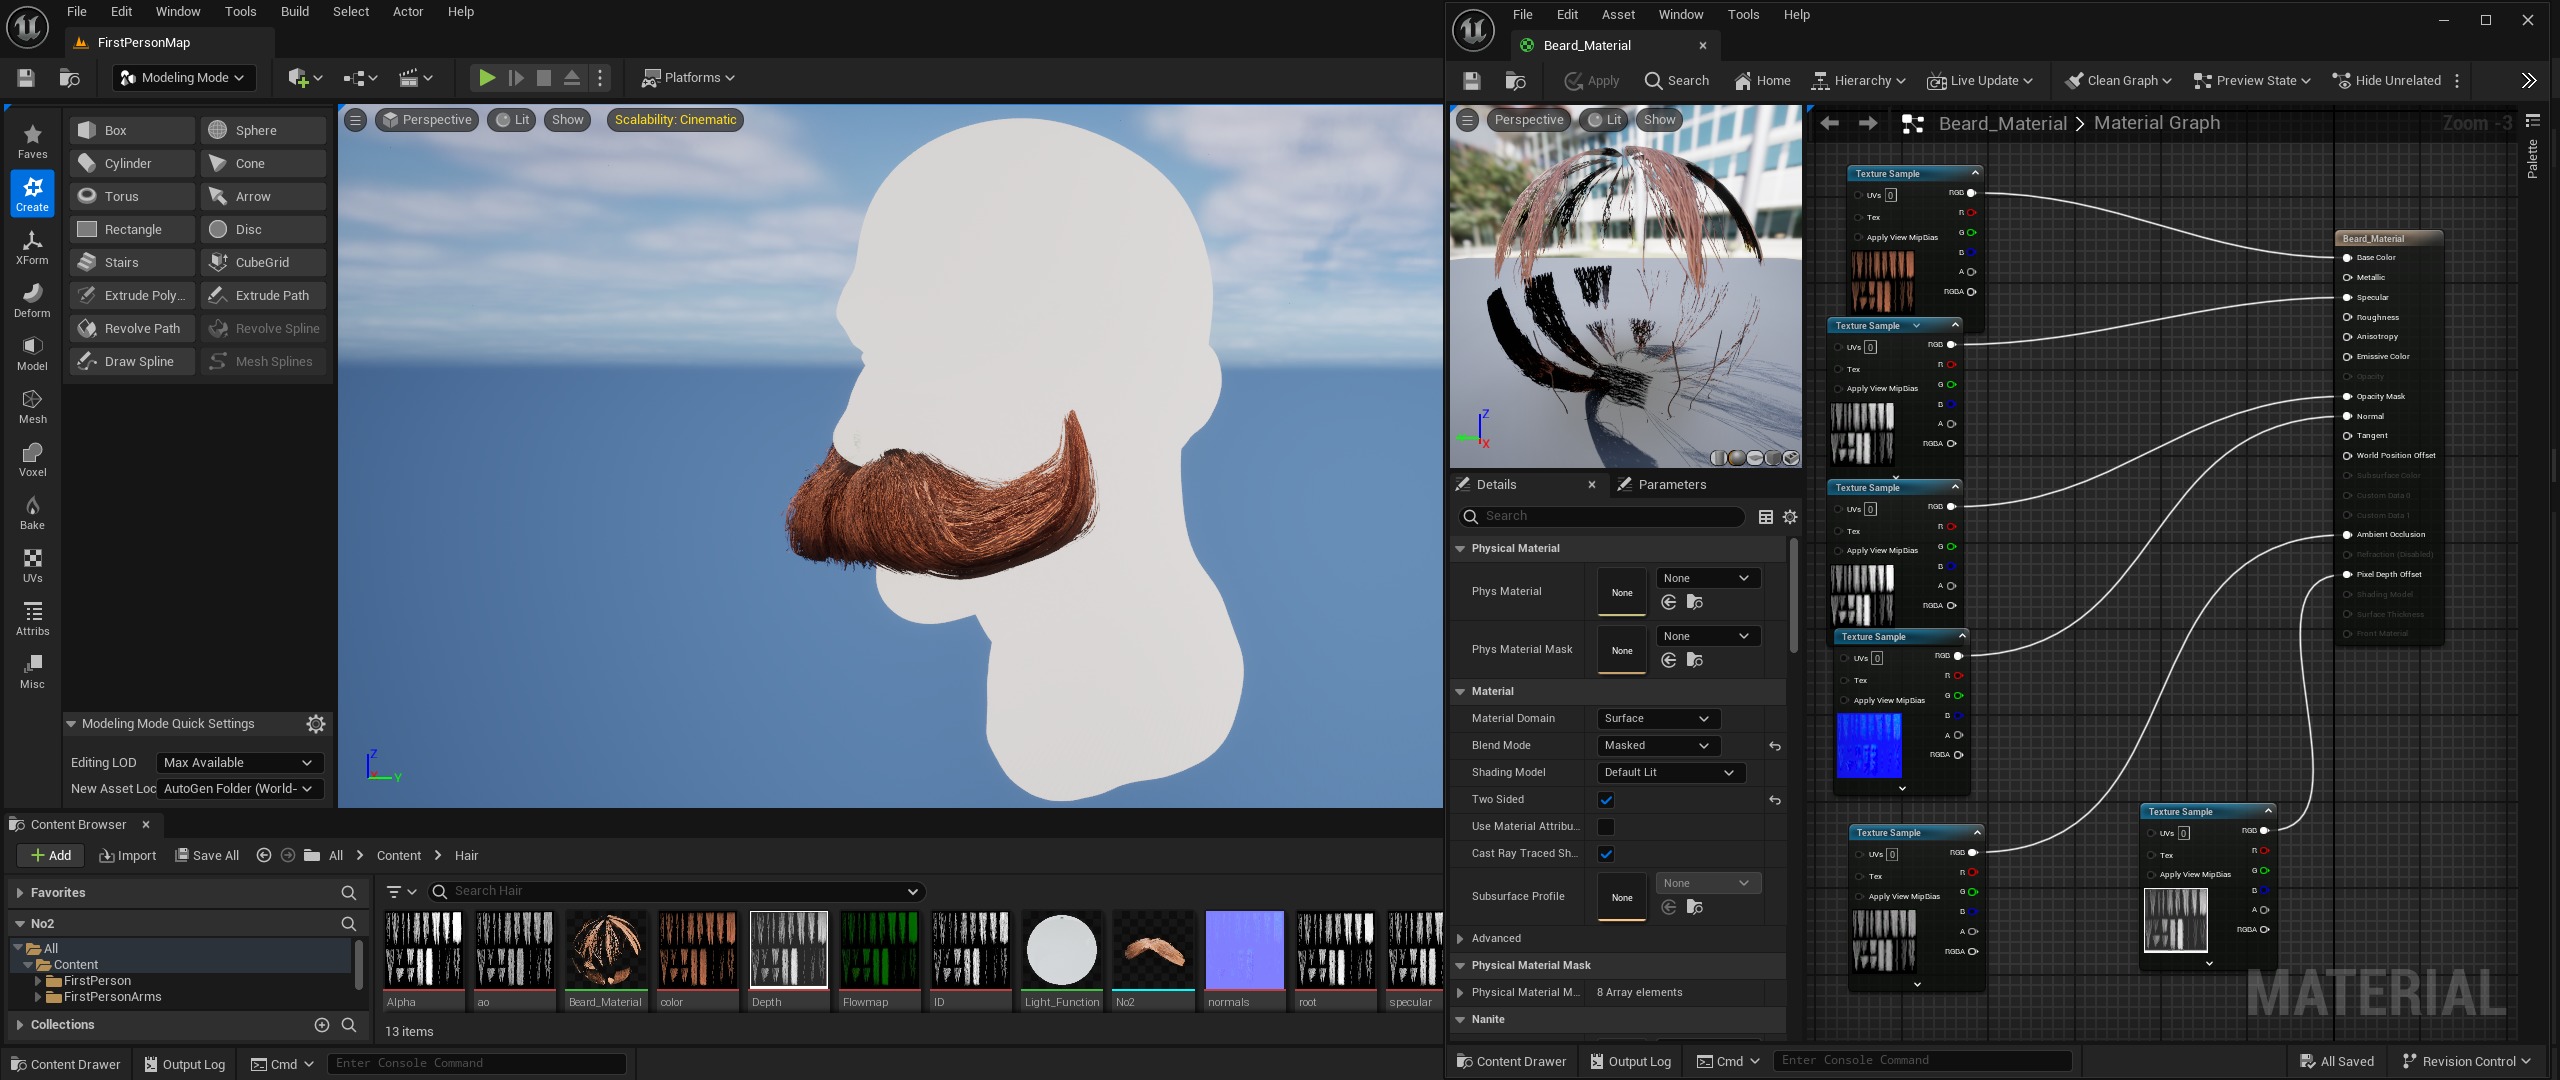Open the Hierarchy dropdown
Viewport: 2560px width, 1080px height.
pos(1859,80)
